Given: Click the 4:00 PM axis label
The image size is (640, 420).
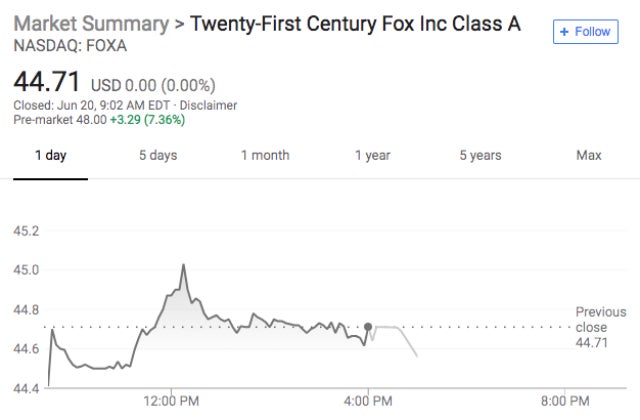Looking at the screenshot, I should [368, 402].
